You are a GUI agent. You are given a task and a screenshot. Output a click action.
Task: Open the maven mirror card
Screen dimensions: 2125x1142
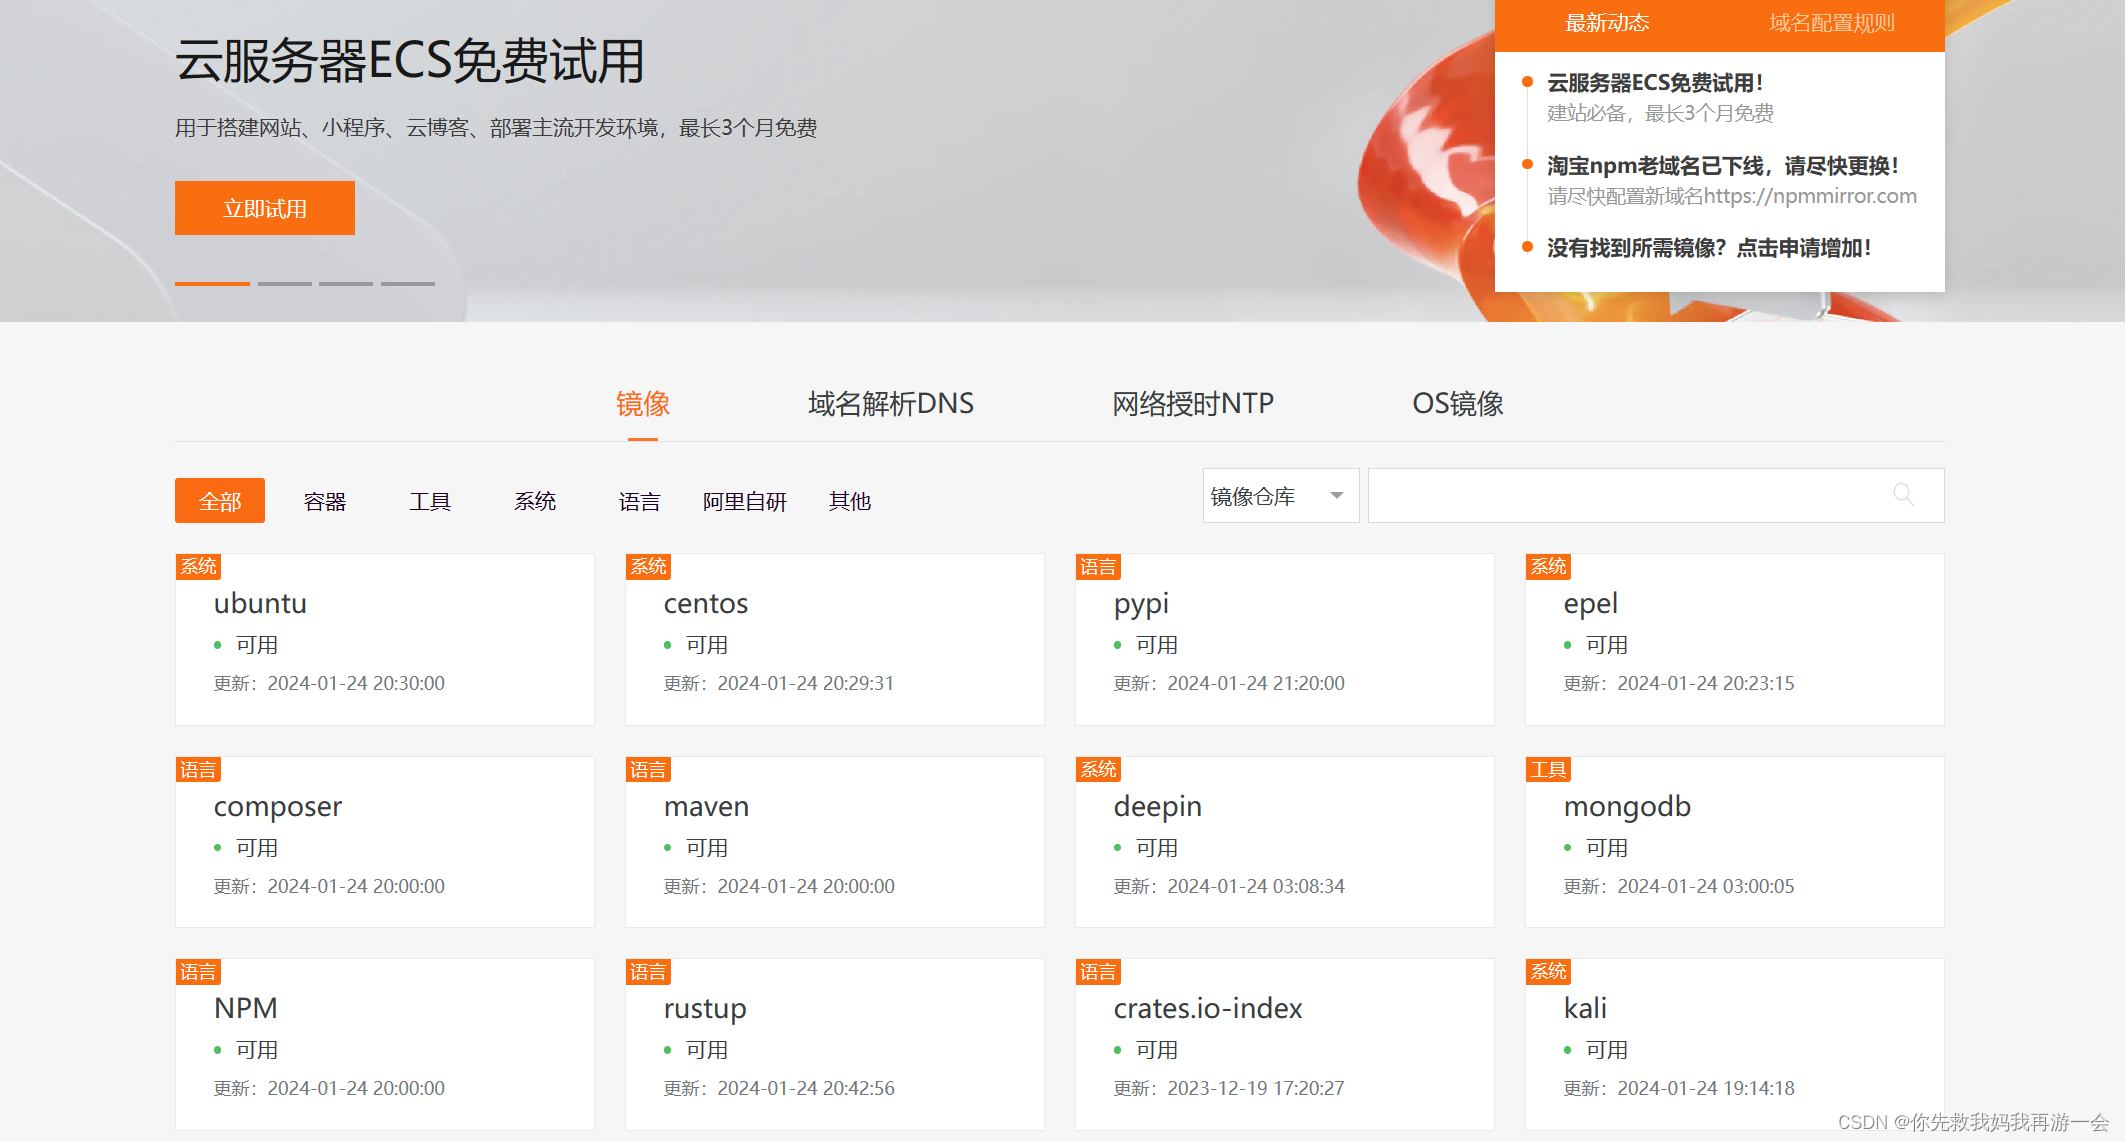[x=835, y=842]
